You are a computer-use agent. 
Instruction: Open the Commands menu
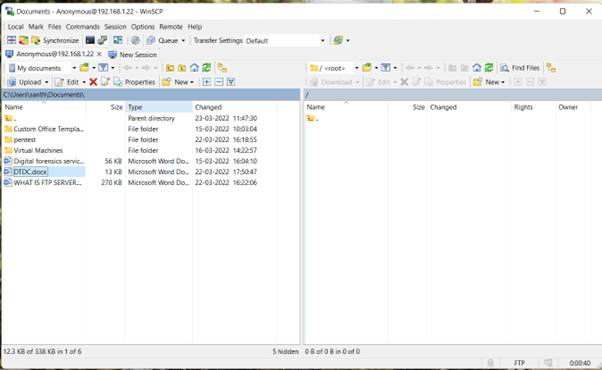83,26
